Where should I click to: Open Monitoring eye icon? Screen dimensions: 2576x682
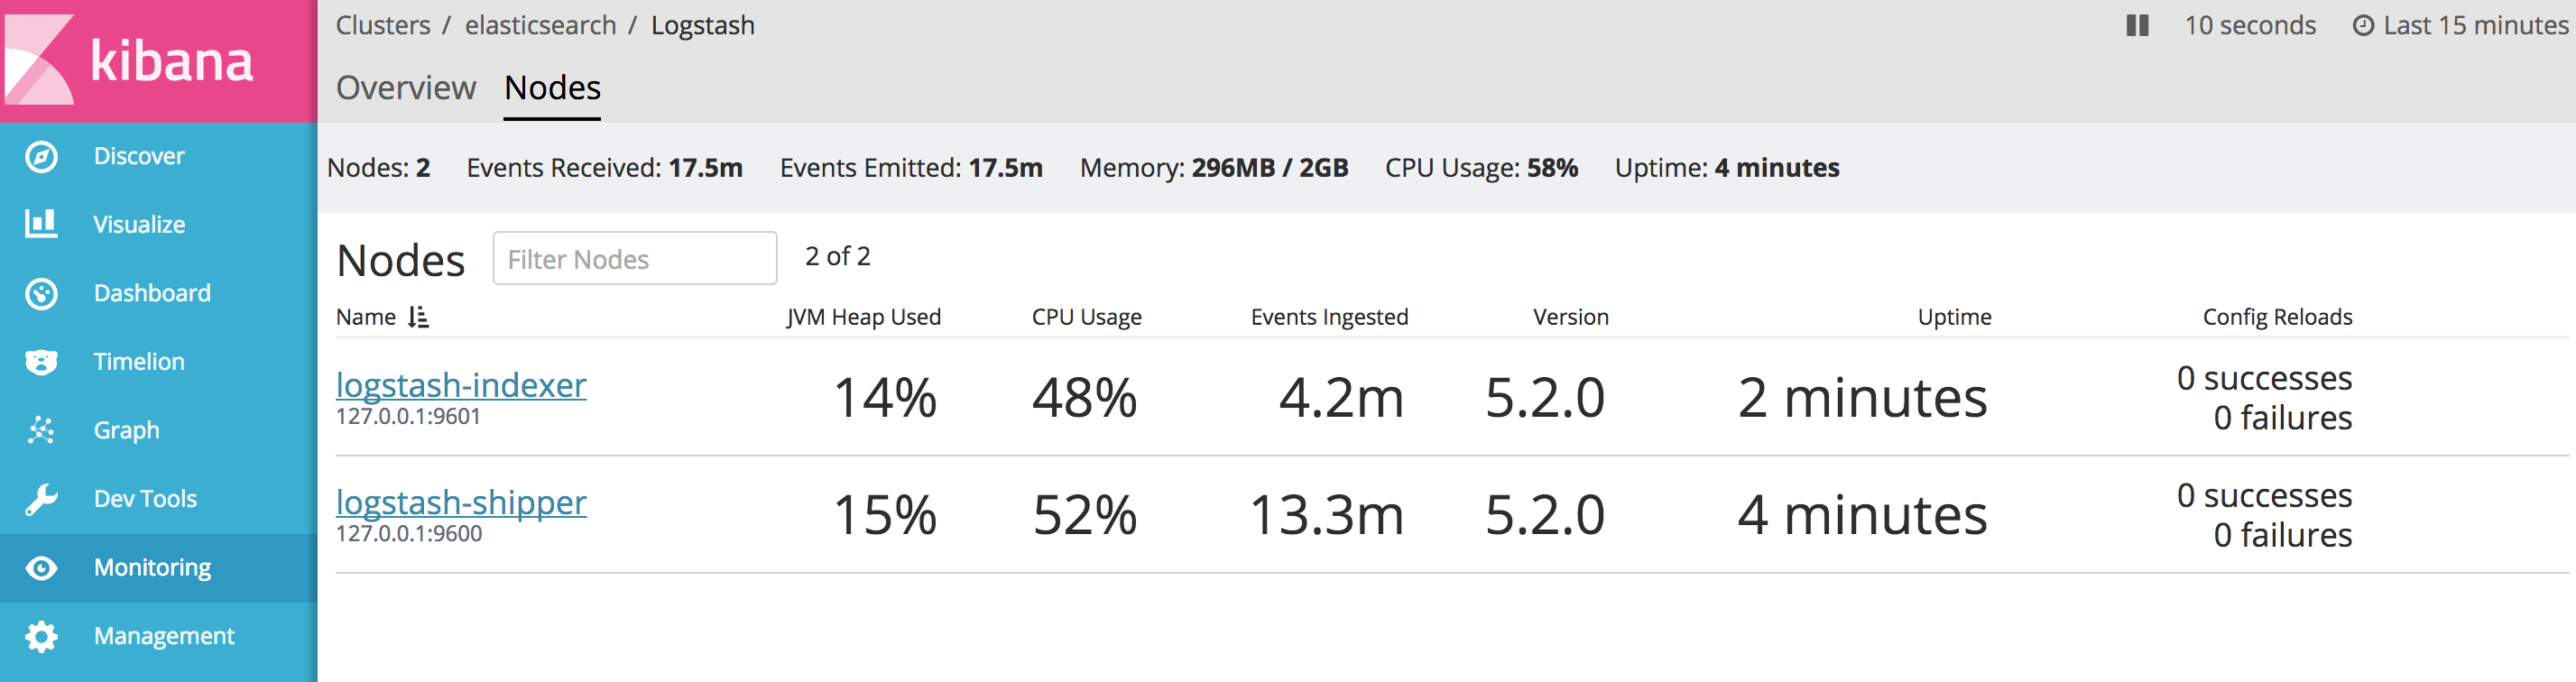(x=41, y=568)
